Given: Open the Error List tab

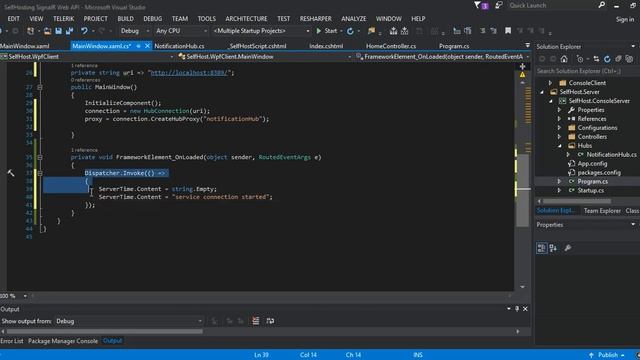Looking at the screenshot, I should click(12, 341).
